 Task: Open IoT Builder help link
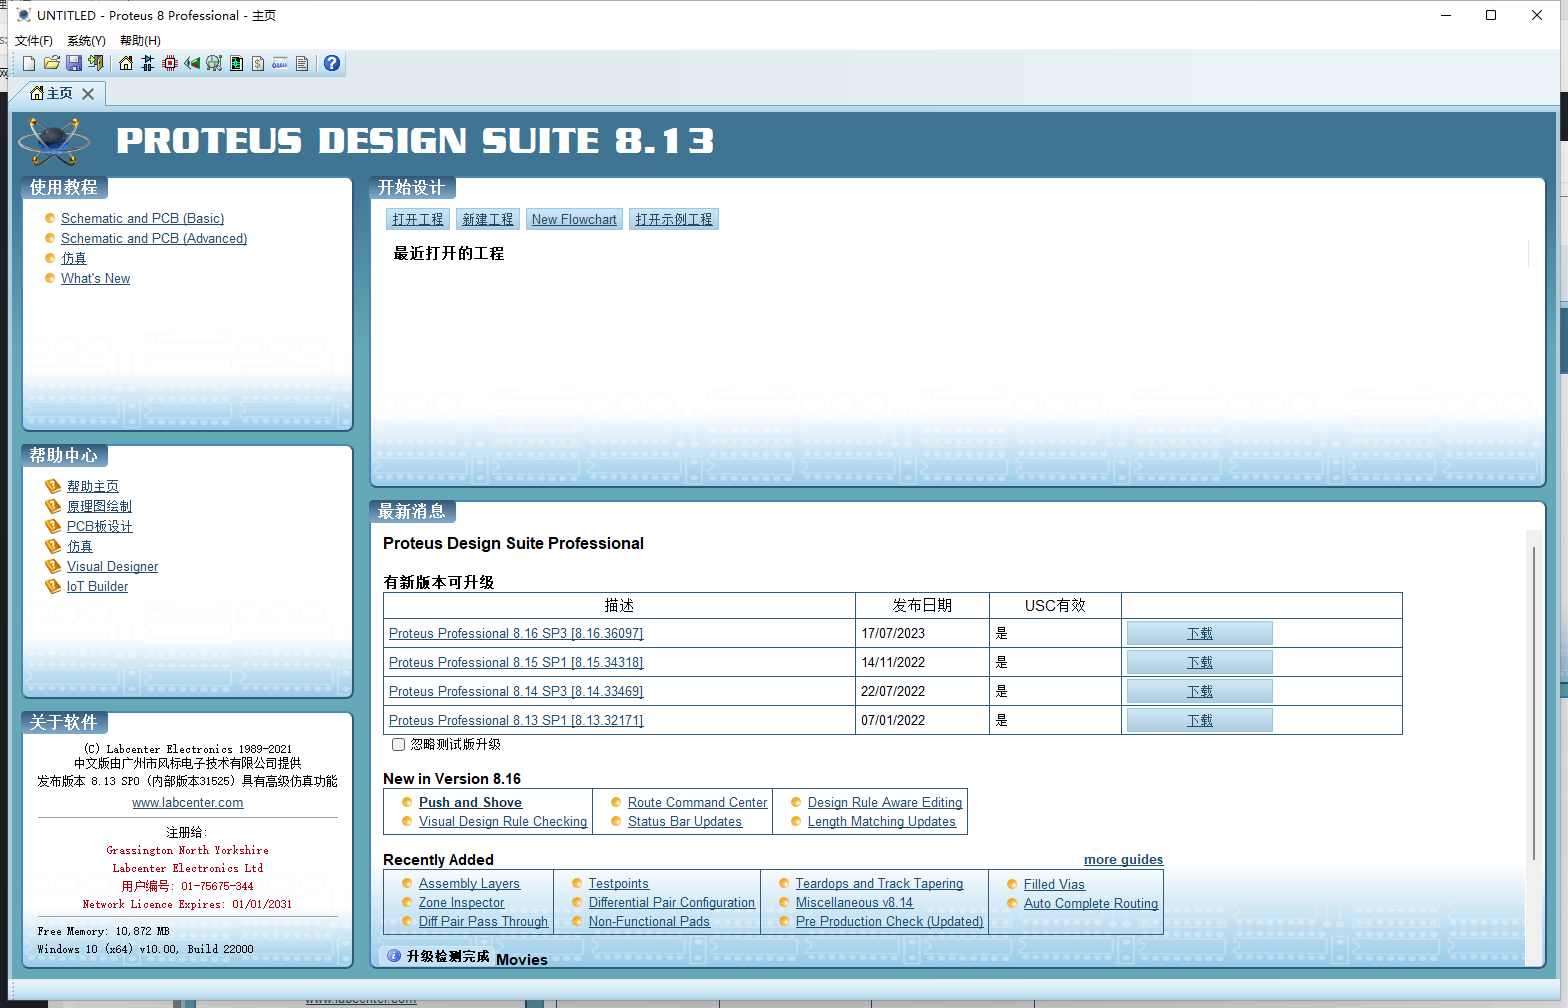coord(97,586)
